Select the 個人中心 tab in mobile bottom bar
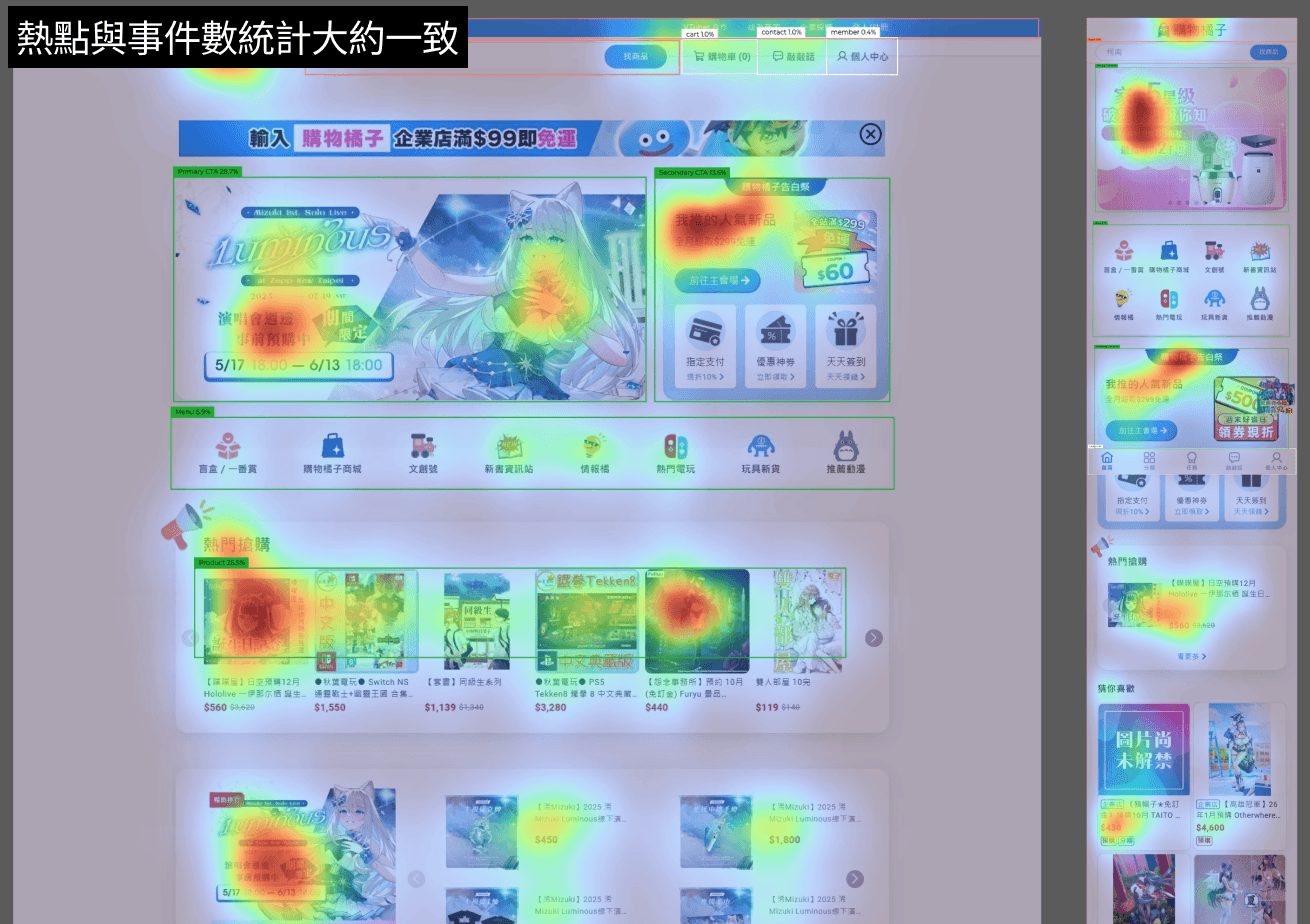The width and height of the screenshot is (1310, 924). pyautogui.click(x=1276, y=461)
